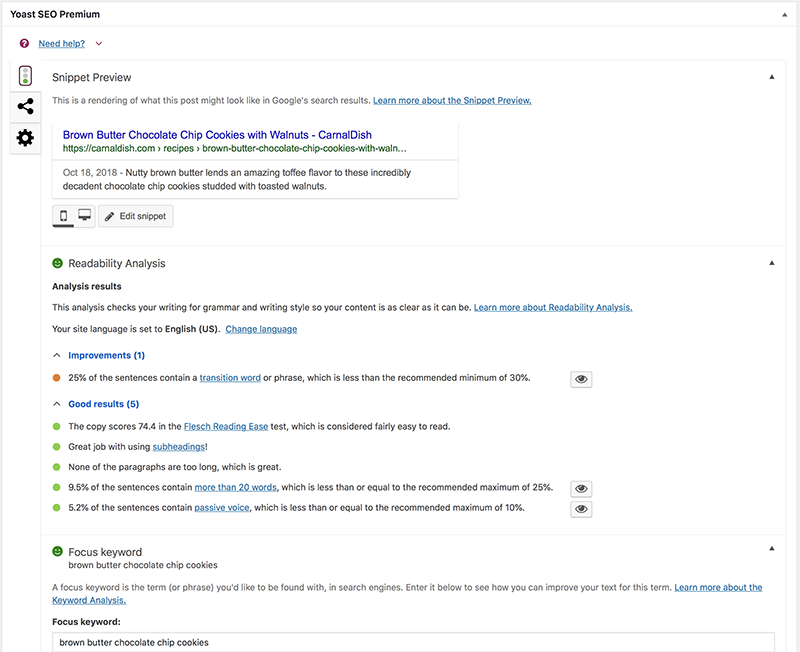The height and width of the screenshot is (652, 800).
Task: Click the Focus keyword section heading
Action: (105, 552)
